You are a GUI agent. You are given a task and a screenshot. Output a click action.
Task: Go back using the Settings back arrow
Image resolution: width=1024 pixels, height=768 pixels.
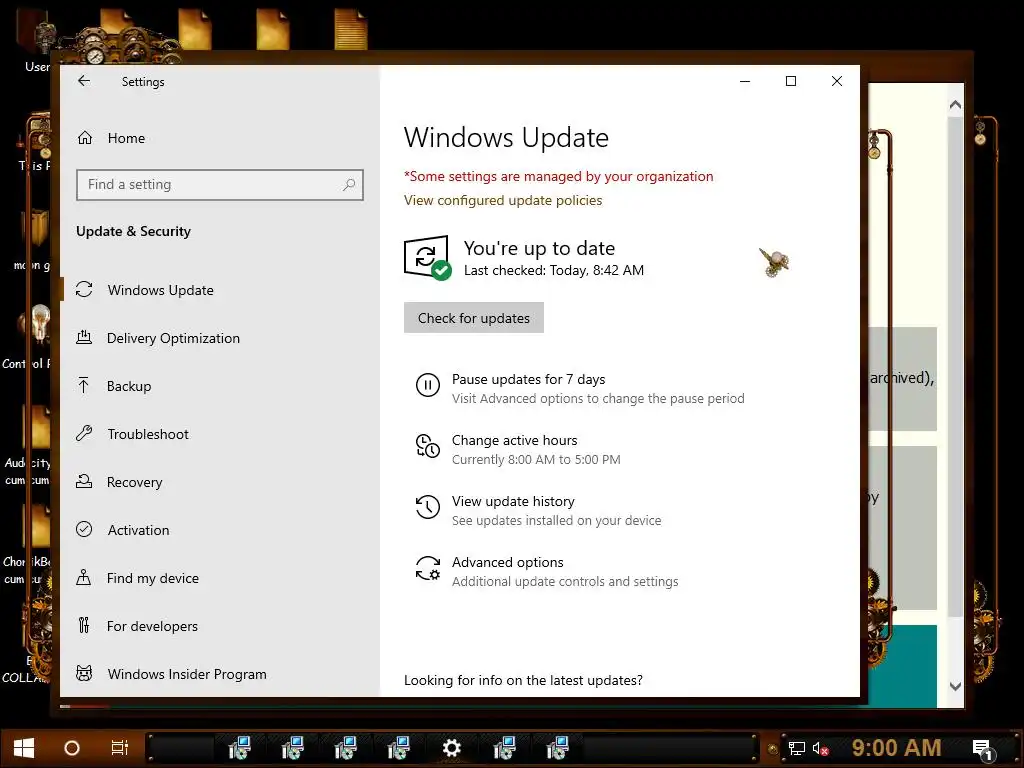(x=84, y=81)
